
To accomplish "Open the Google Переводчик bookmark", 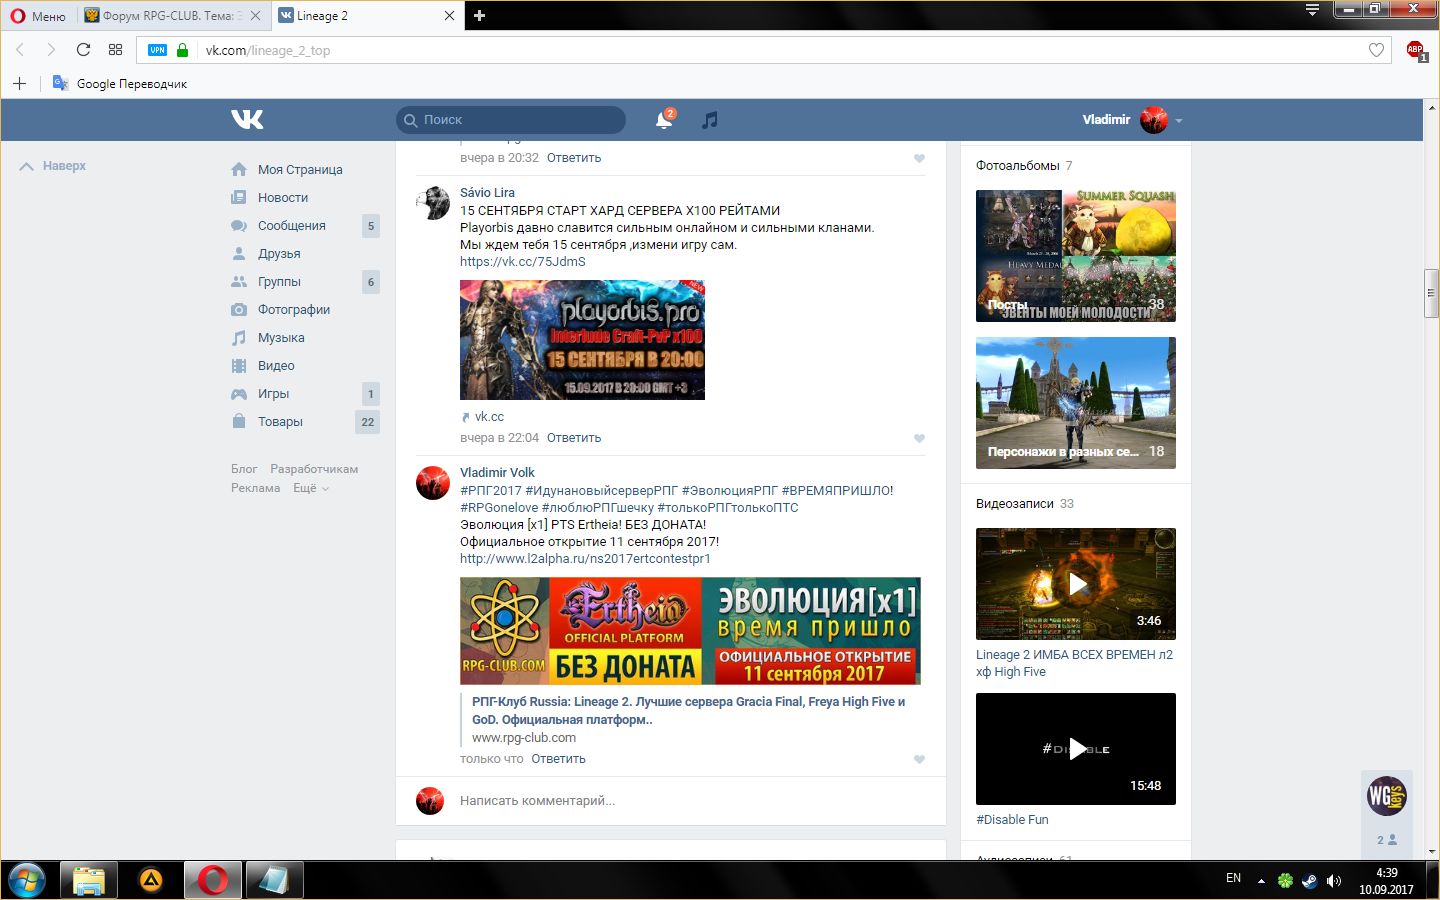I will pos(120,83).
